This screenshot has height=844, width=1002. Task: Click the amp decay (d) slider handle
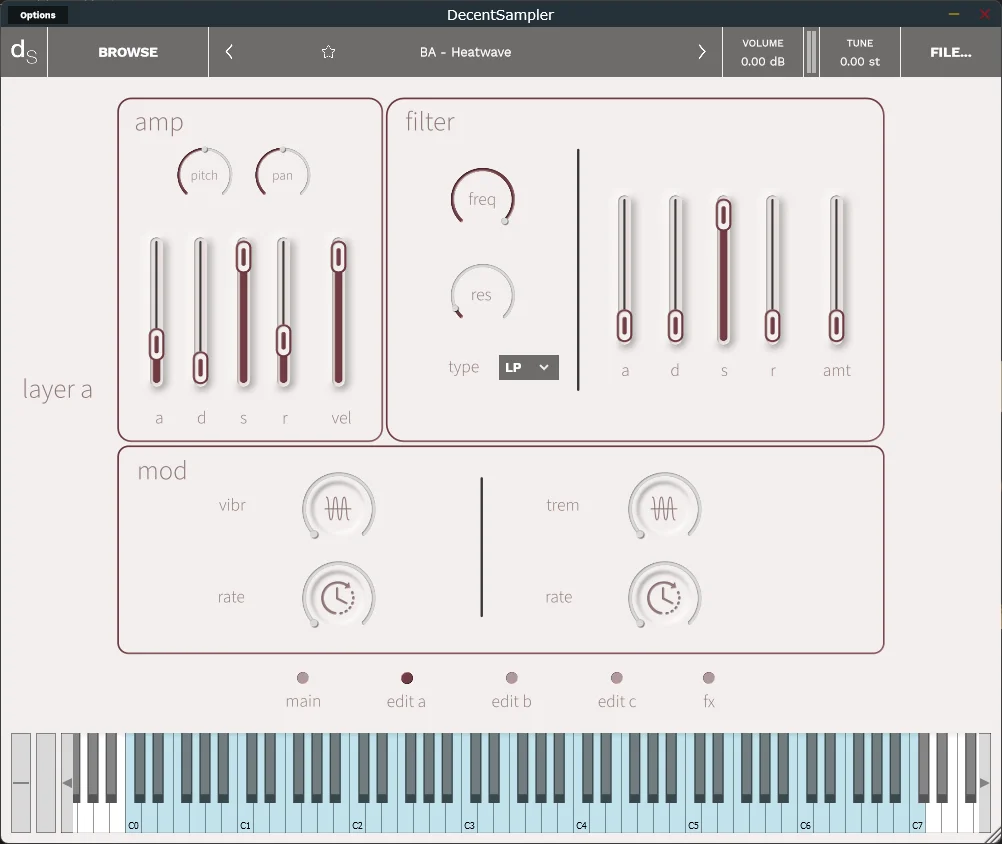201,367
